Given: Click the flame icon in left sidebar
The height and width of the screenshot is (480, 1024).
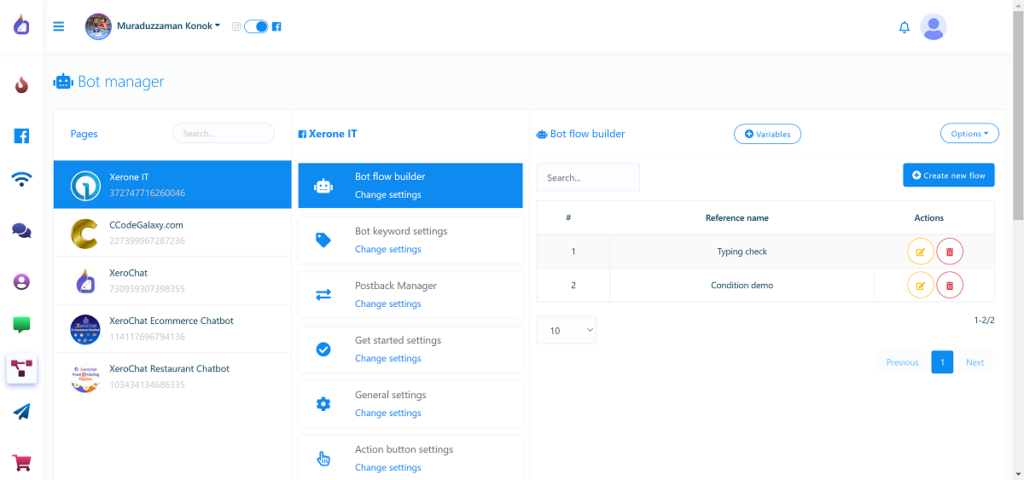Looking at the screenshot, I should (x=21, y=85).
